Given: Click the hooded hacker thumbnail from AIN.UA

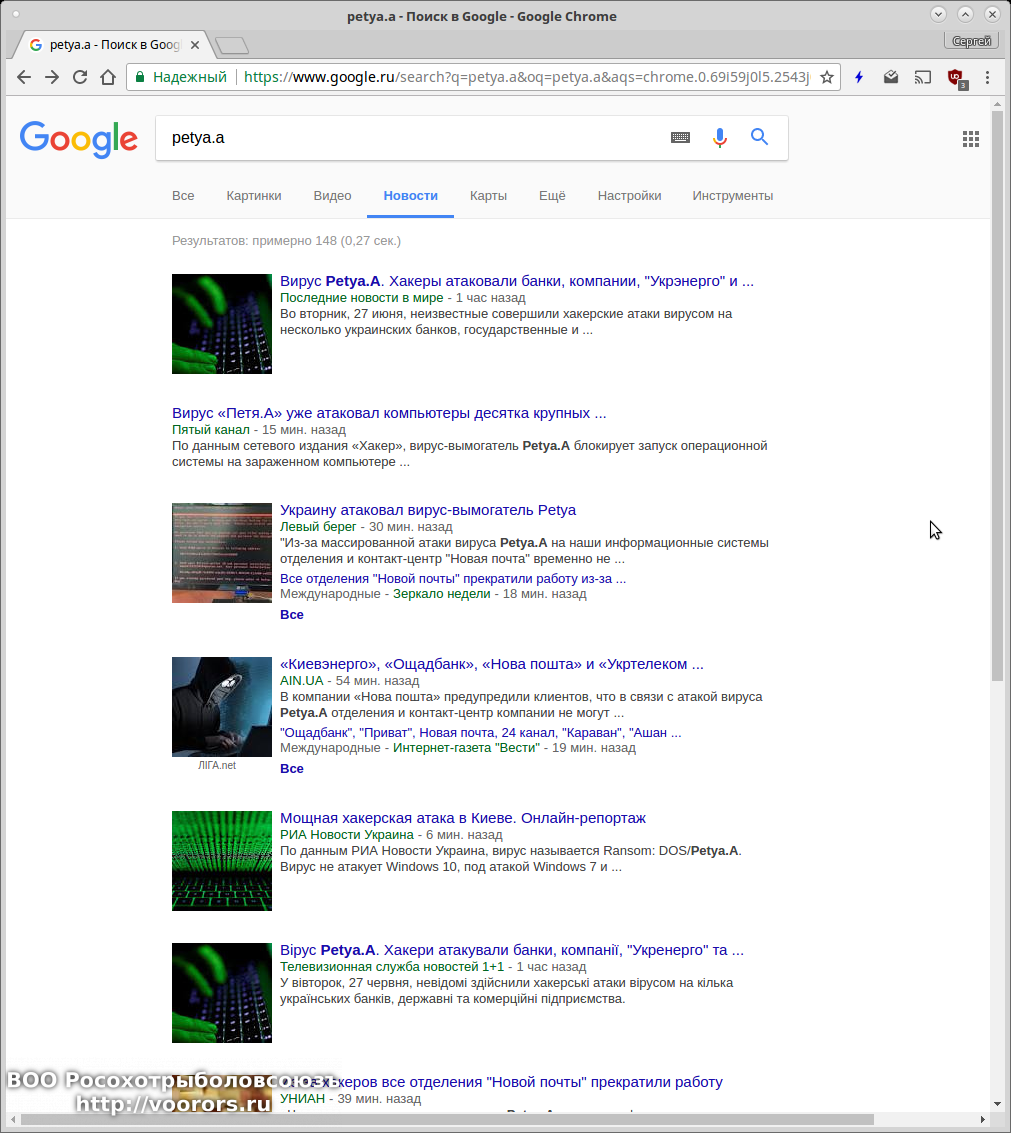Looking at the screenshot, I should click(222, 706).
